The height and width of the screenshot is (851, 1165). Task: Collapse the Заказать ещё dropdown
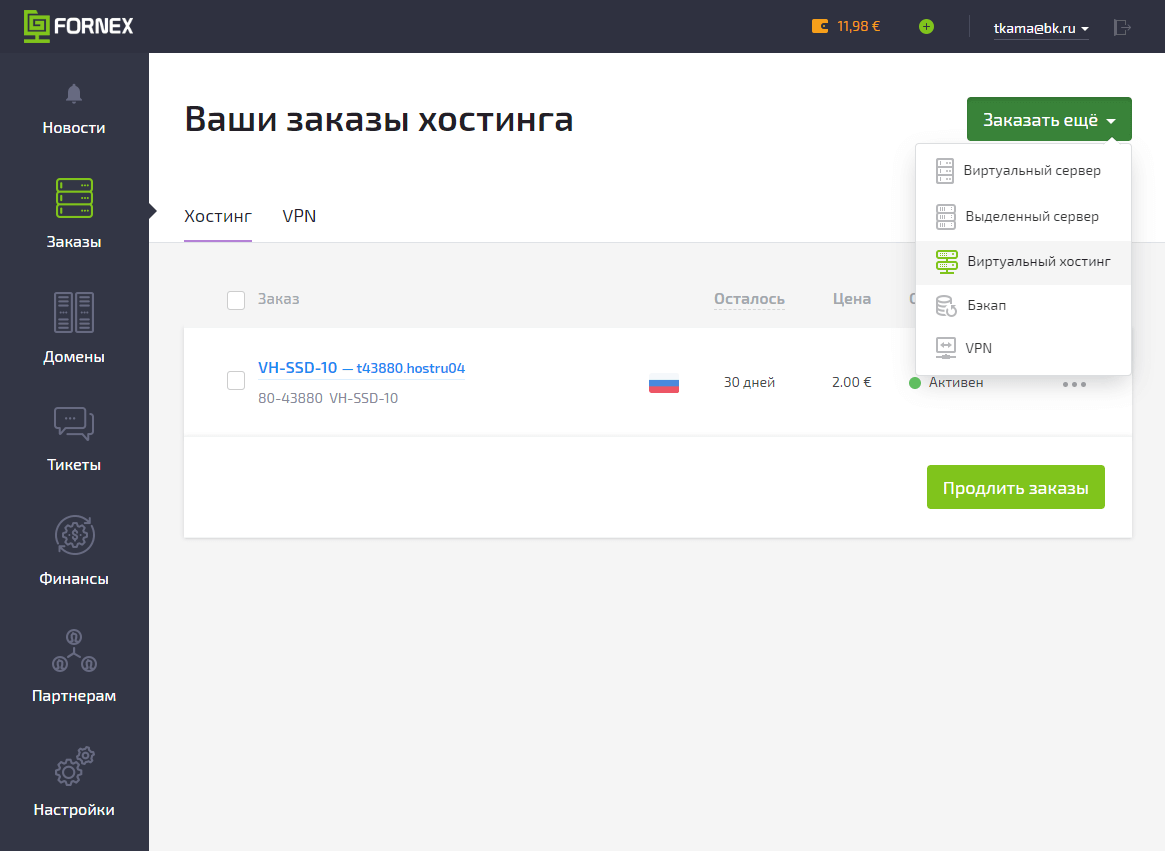point(1048,120)
